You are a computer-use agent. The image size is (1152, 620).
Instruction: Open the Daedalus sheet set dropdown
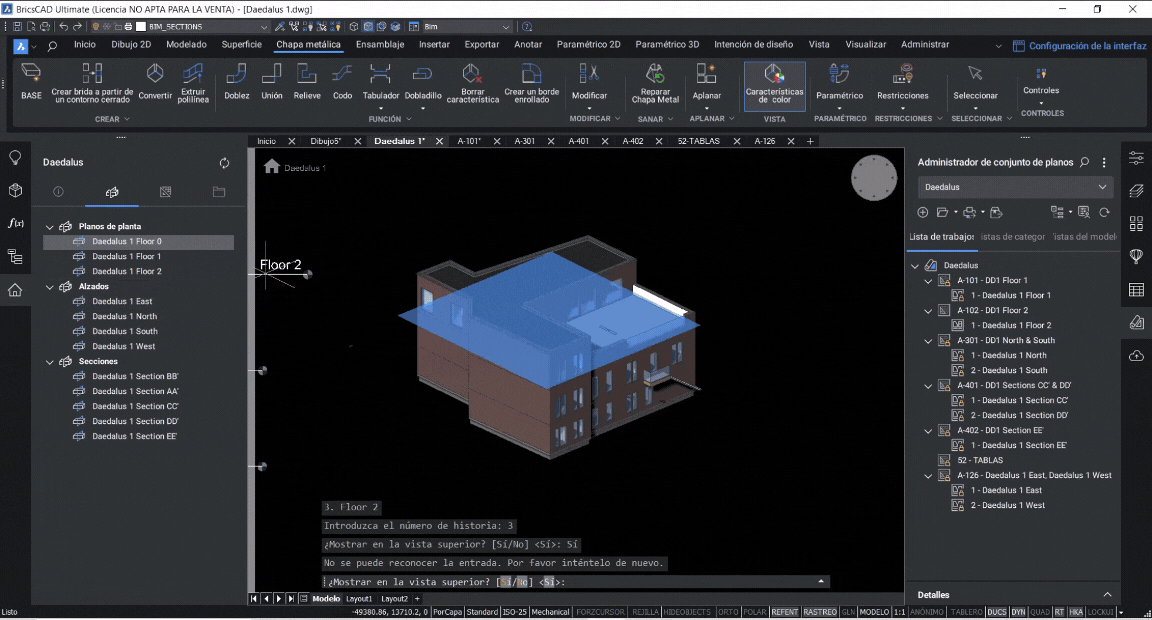(1015, 187)
